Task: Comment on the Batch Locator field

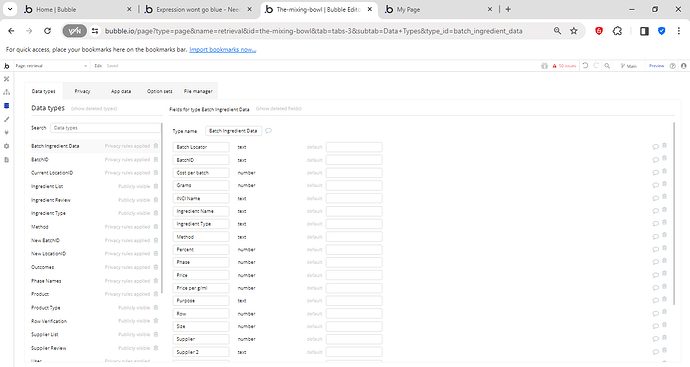Action: point(655,147)
